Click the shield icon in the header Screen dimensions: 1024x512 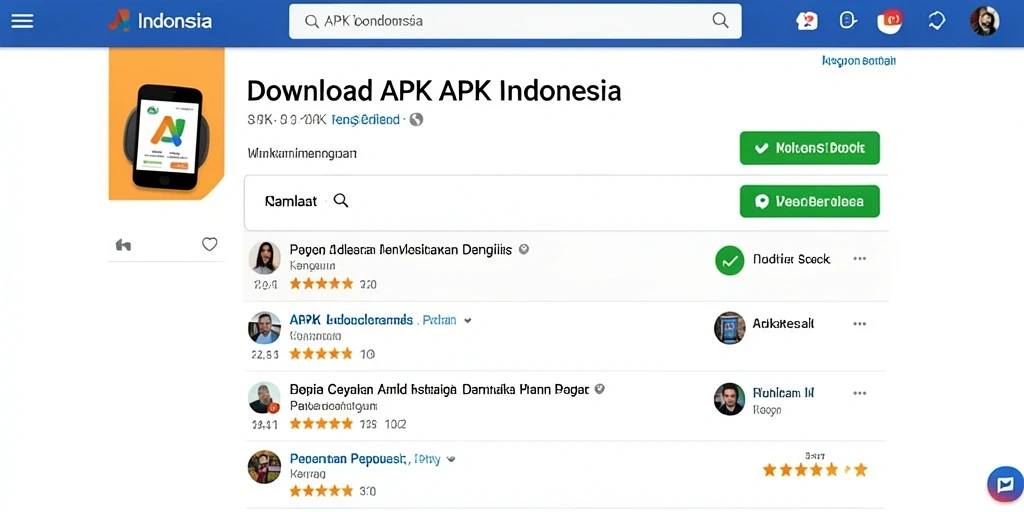pyautogui.click(x=847, y=21)
